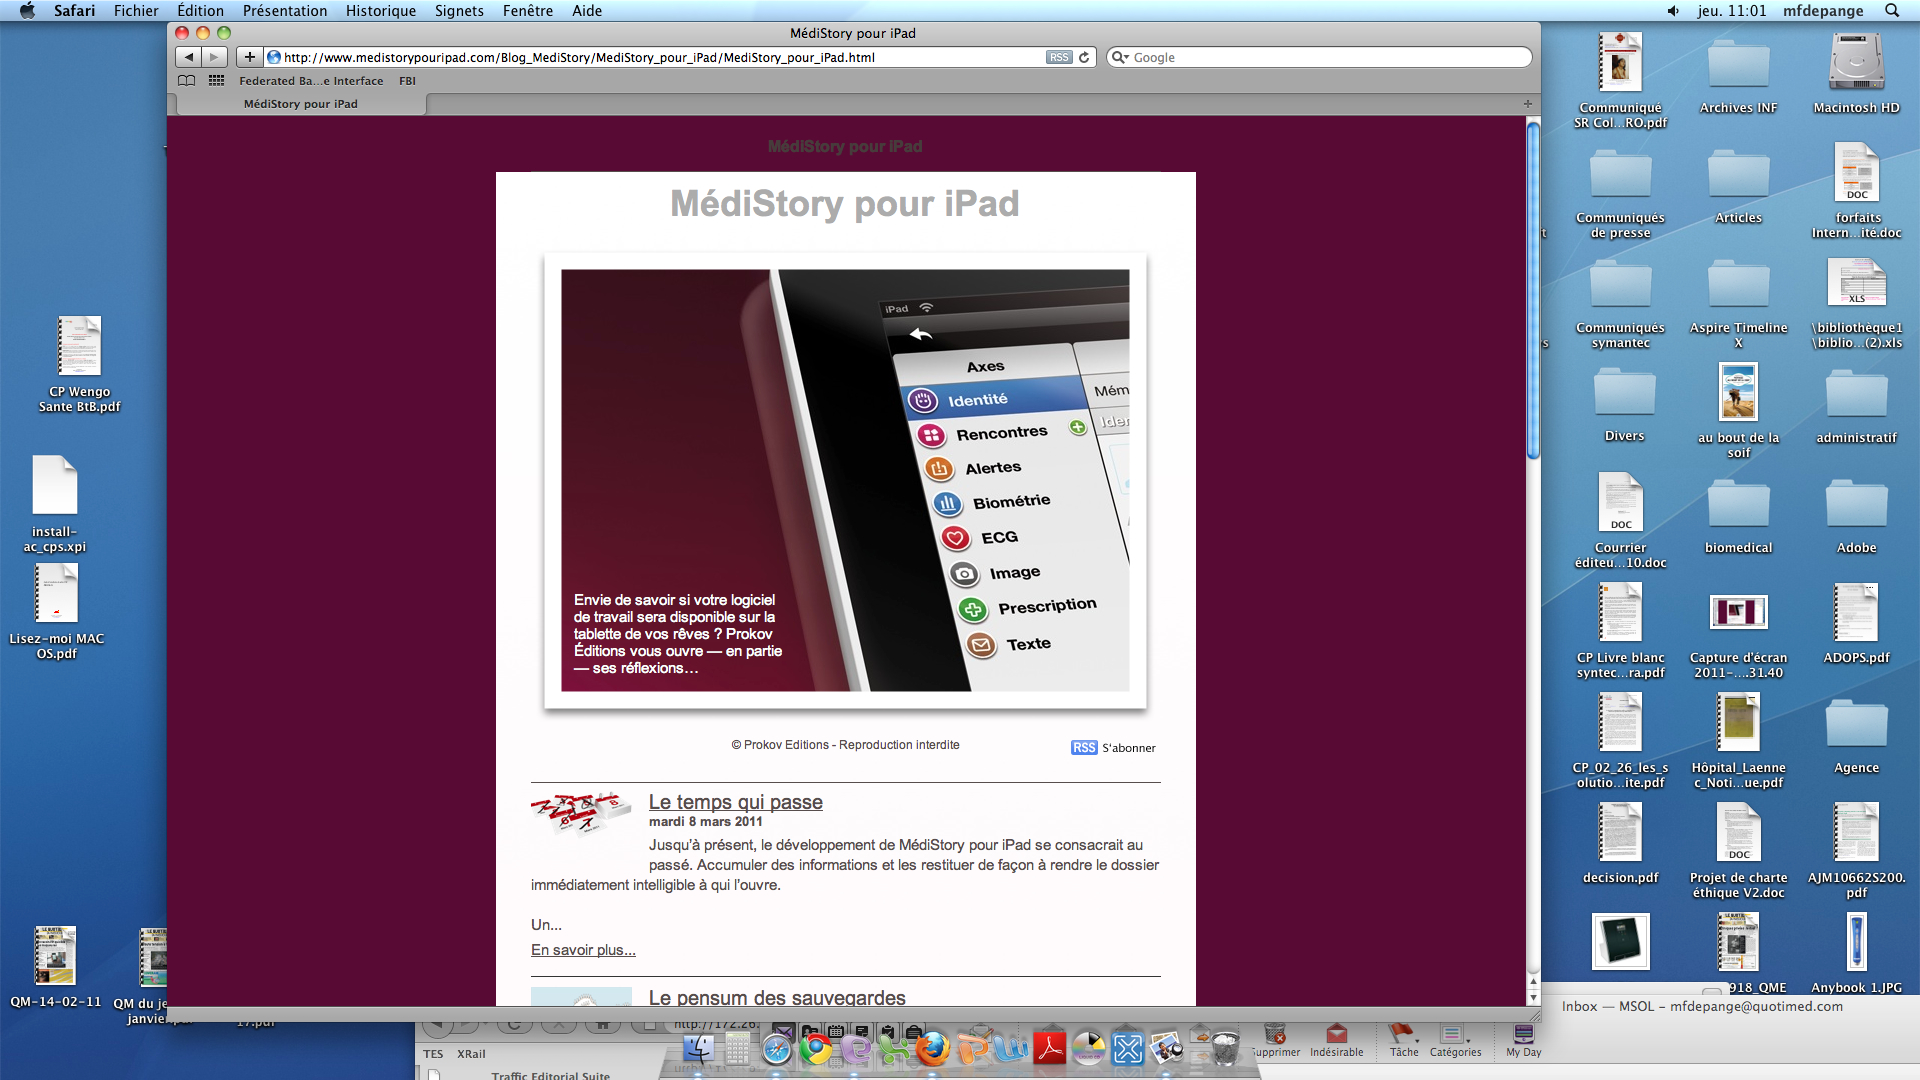The width and height of the screenshot is (1920, 1080).
Task: Click the Spotlight magnifier in menu bar
Action: pos(1891,10)
